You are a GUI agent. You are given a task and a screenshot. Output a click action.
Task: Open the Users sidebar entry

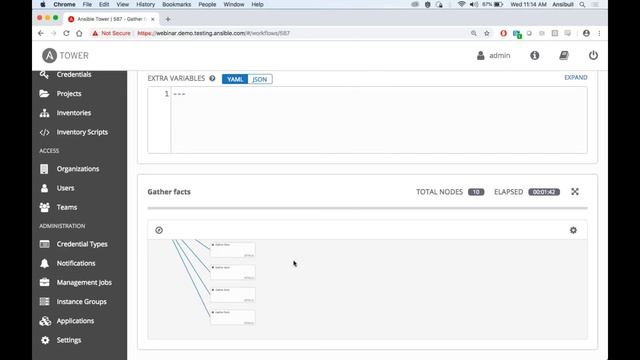pyautogui.click(x=65, y=188)
